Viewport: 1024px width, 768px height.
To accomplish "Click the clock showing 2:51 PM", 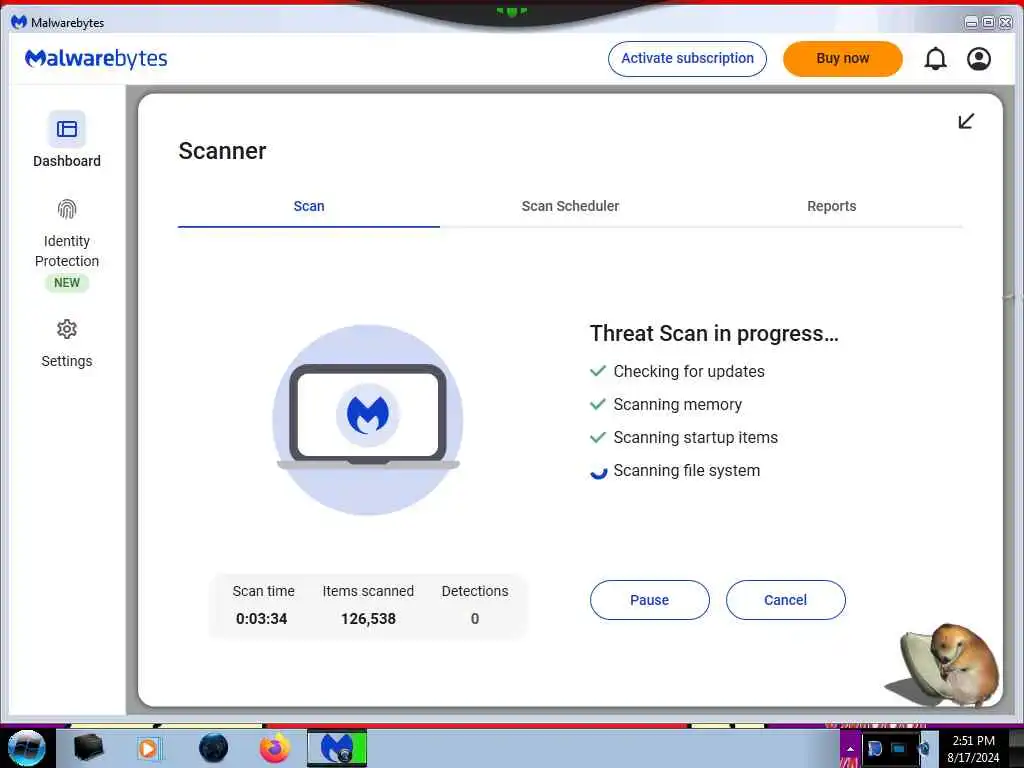I will [x=973, y=741].
